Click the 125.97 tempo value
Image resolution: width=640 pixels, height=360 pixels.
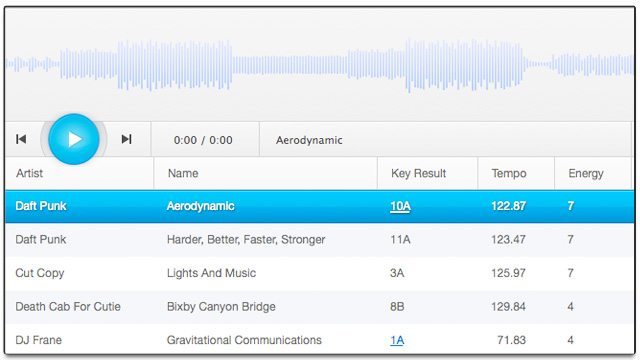coord(509,273)
